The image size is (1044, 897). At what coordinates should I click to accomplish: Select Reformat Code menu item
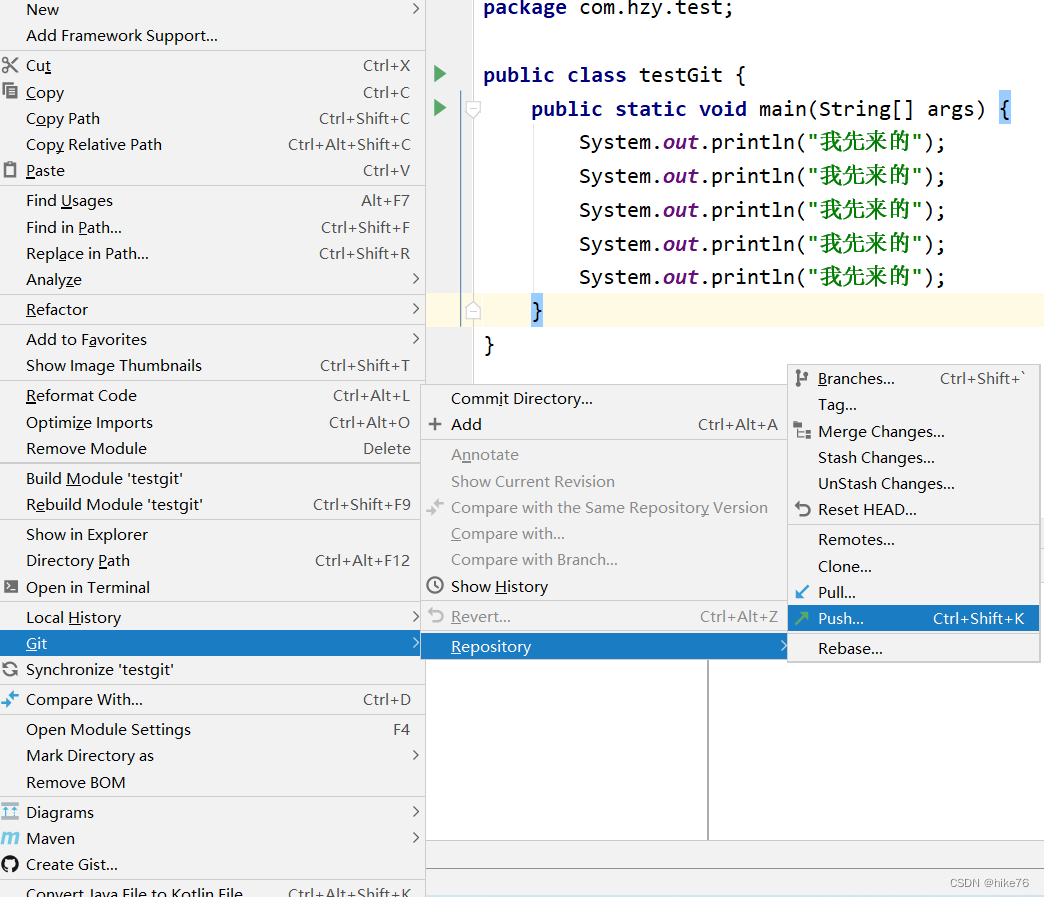[212, 396]
